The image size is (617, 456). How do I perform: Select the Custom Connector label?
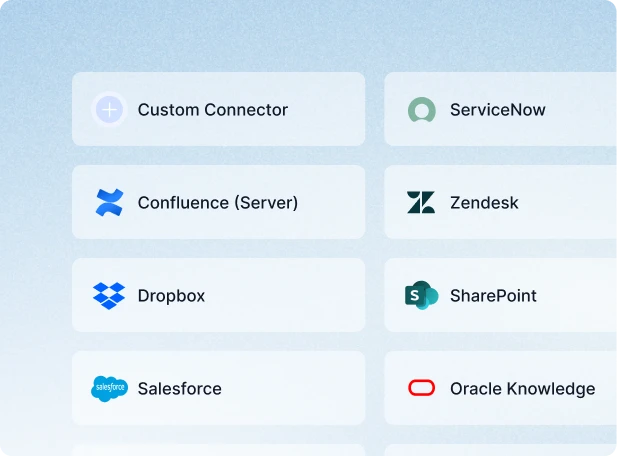(x=213, y=110)
